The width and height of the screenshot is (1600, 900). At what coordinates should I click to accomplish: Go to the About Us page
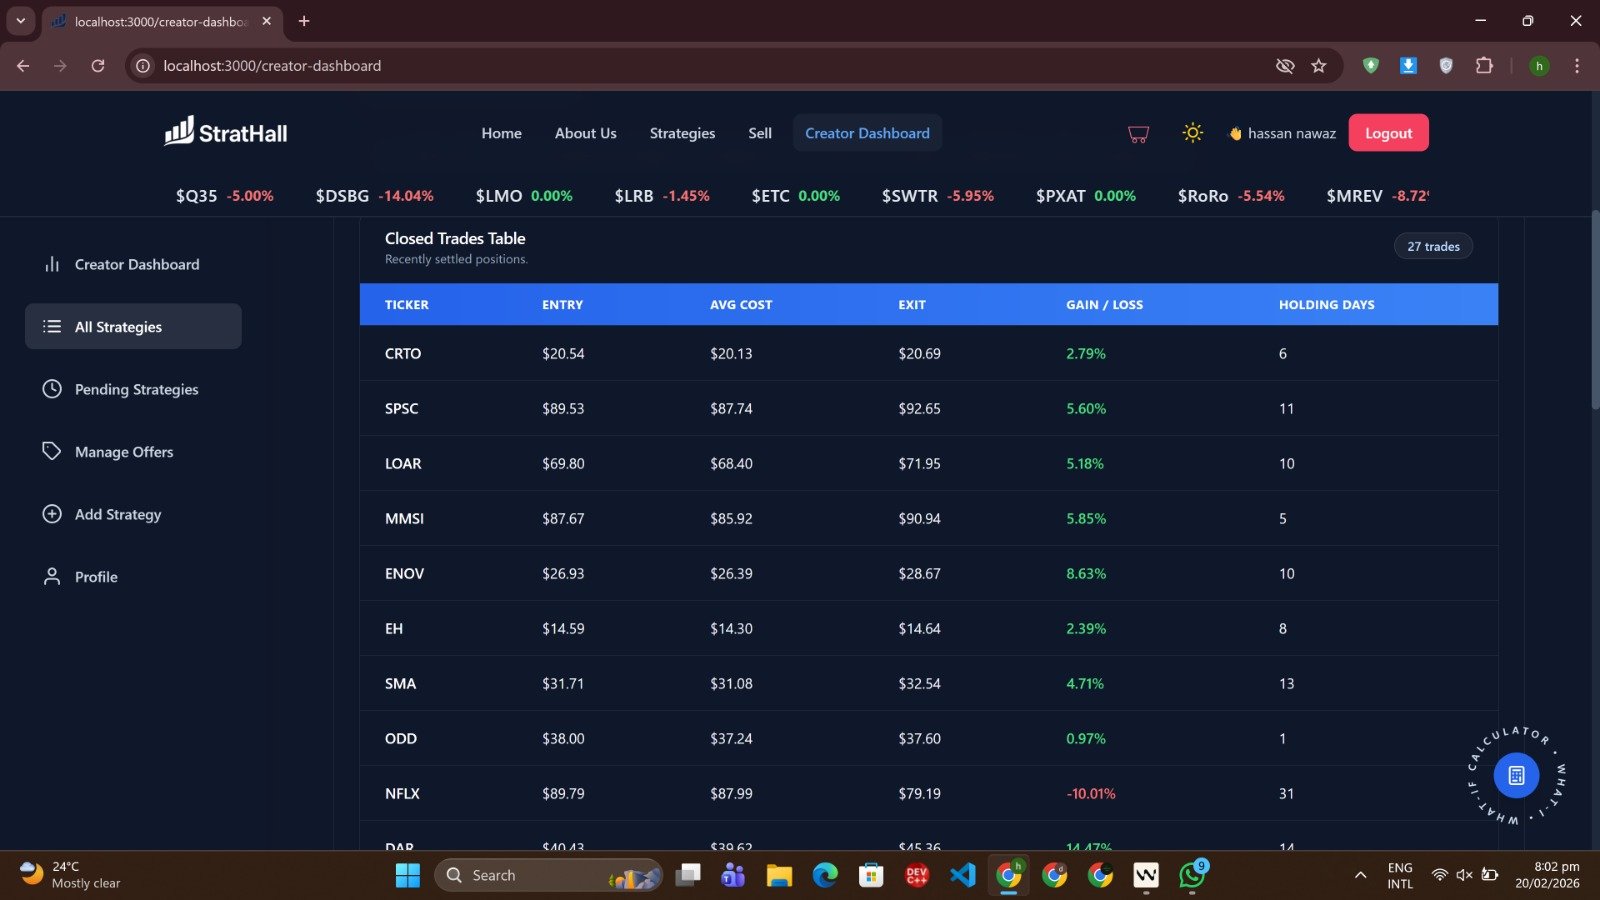[x=585, y=133]
